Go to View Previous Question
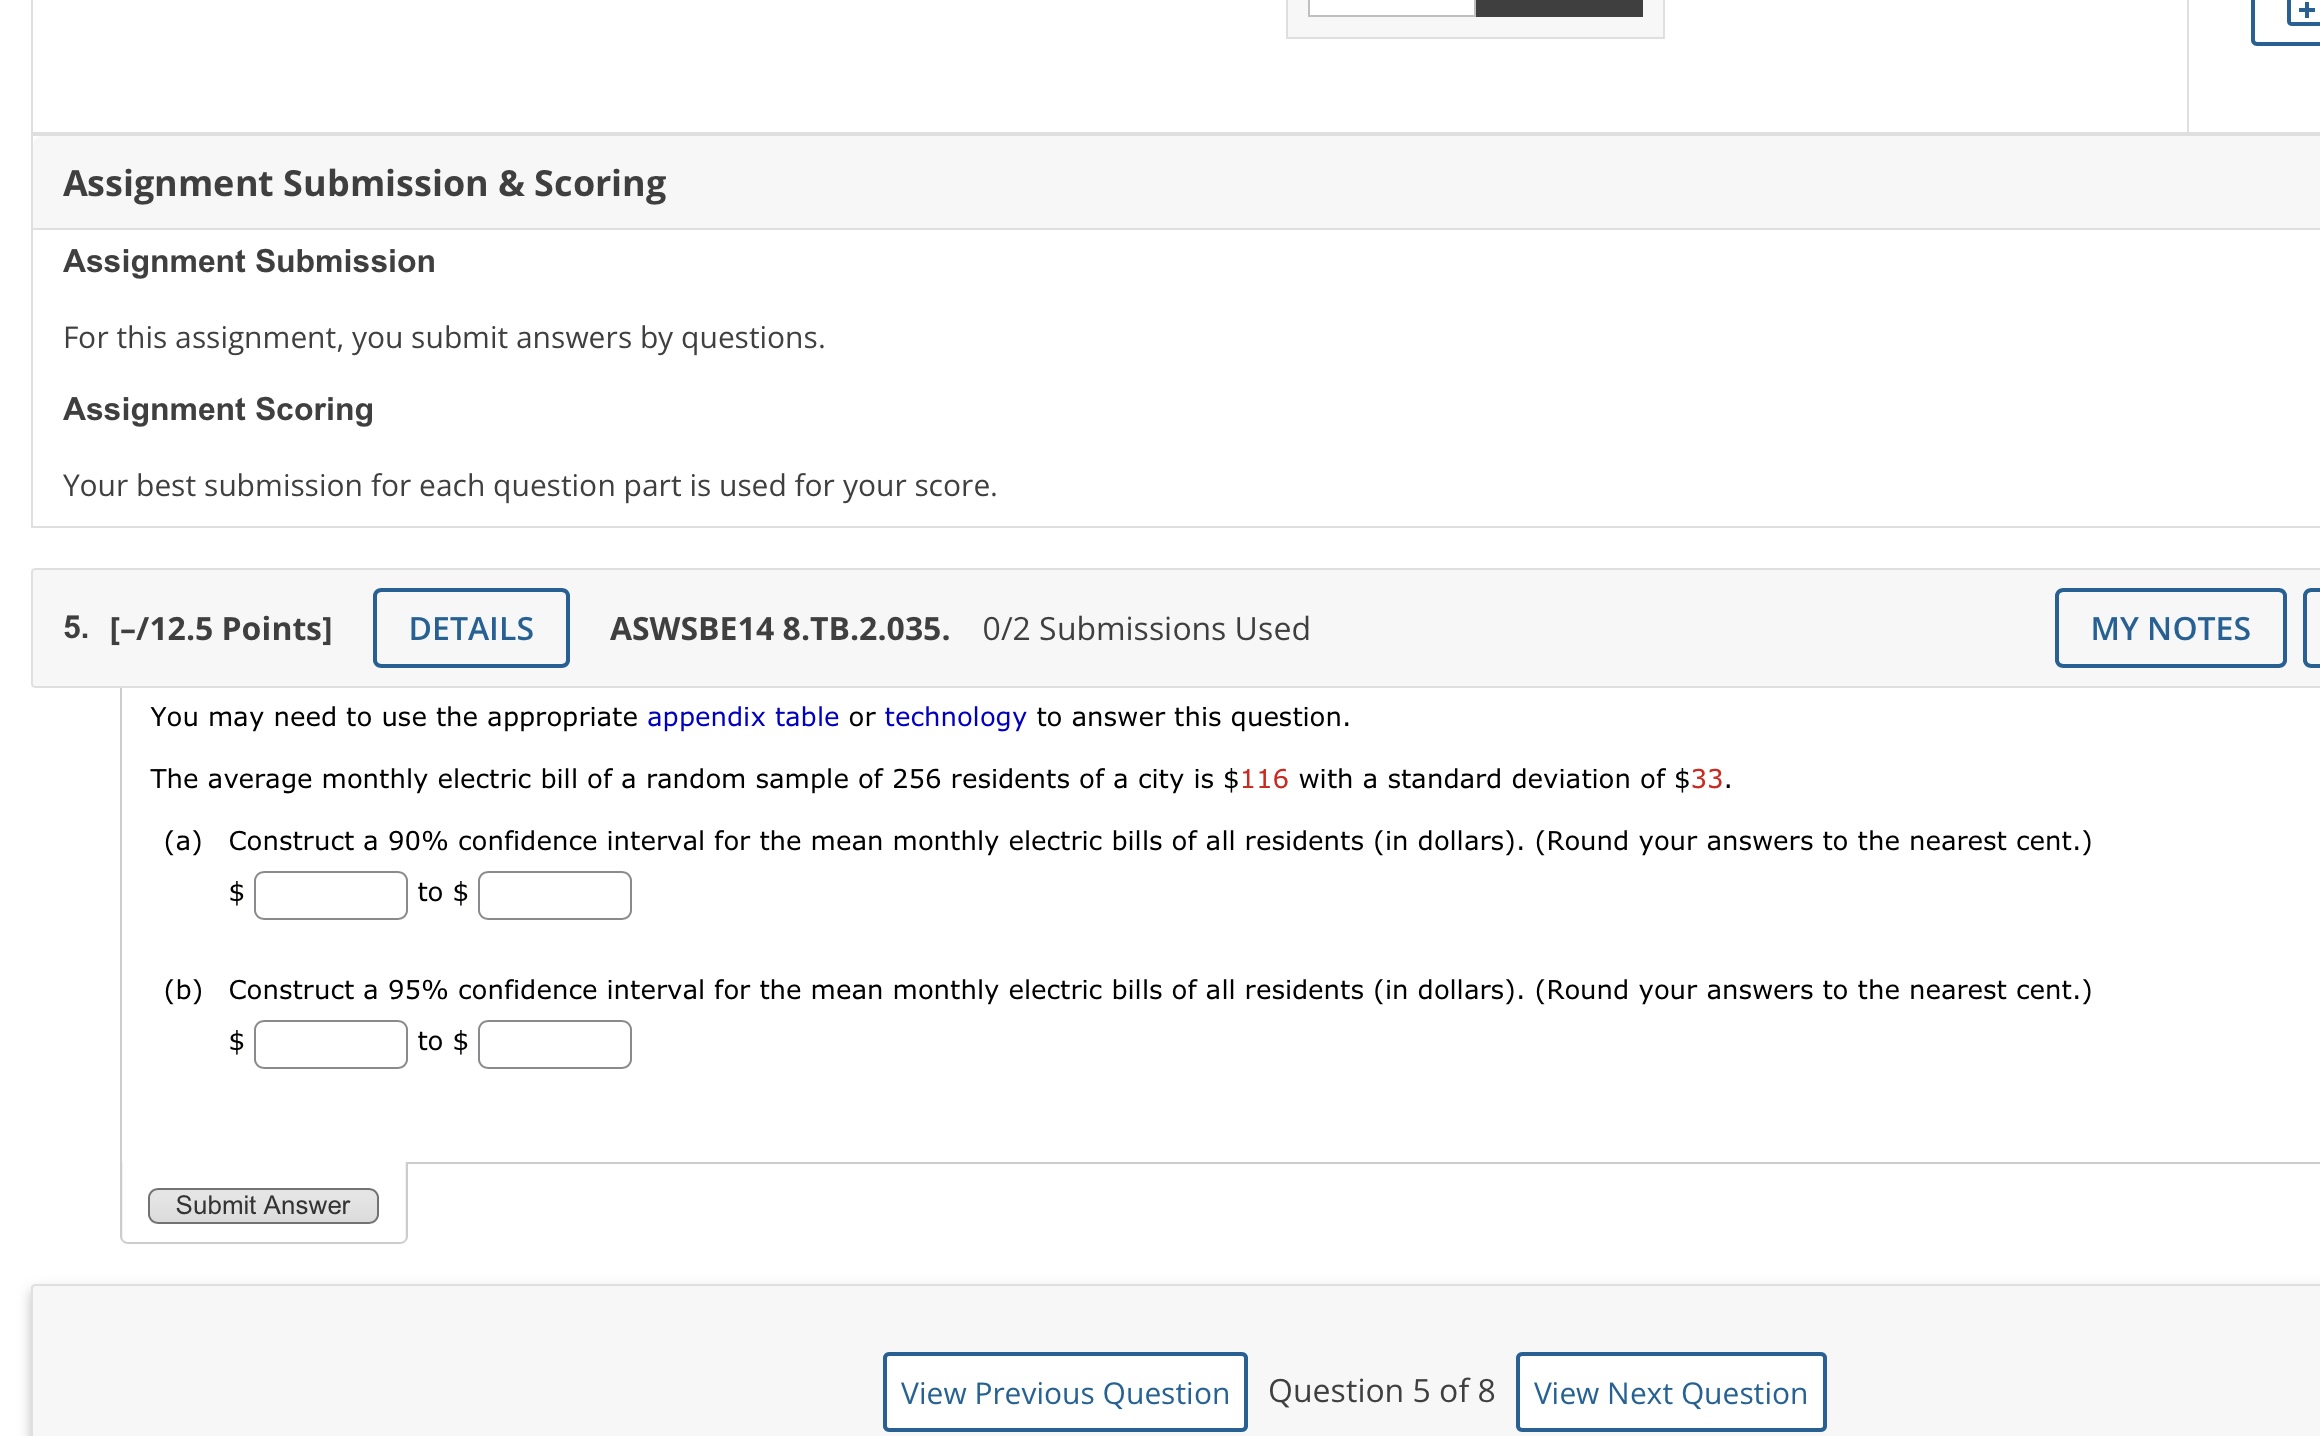2320x1436 pixels. click(x=1064, y=1392)
